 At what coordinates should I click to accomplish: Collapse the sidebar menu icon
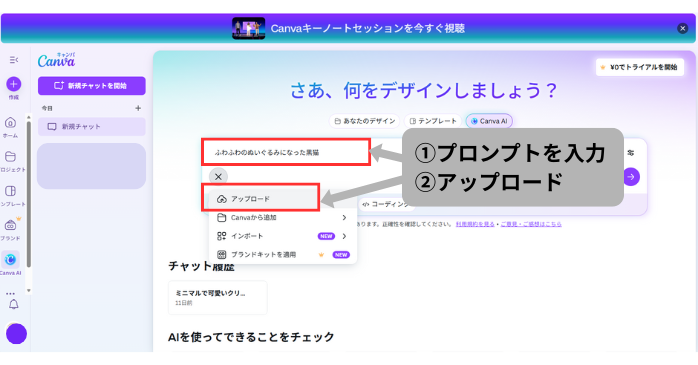14,60
